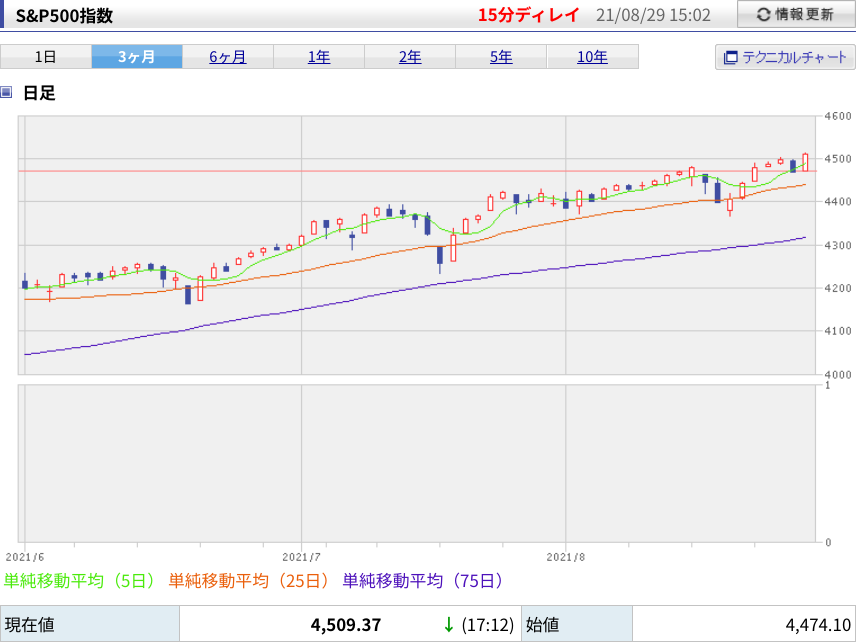
Task: Click the (17:12) time text
Action: [x=488, y=624]
